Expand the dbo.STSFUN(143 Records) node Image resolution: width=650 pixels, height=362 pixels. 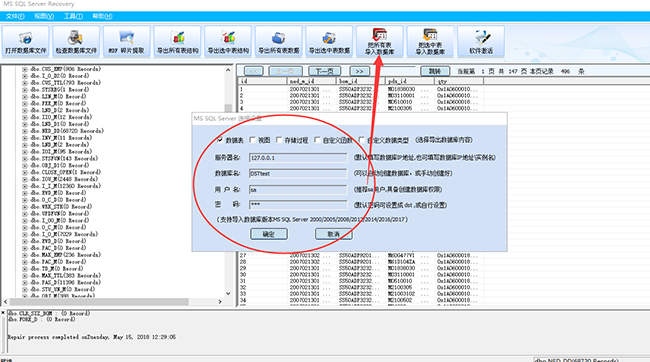click(x=25, y=158)
